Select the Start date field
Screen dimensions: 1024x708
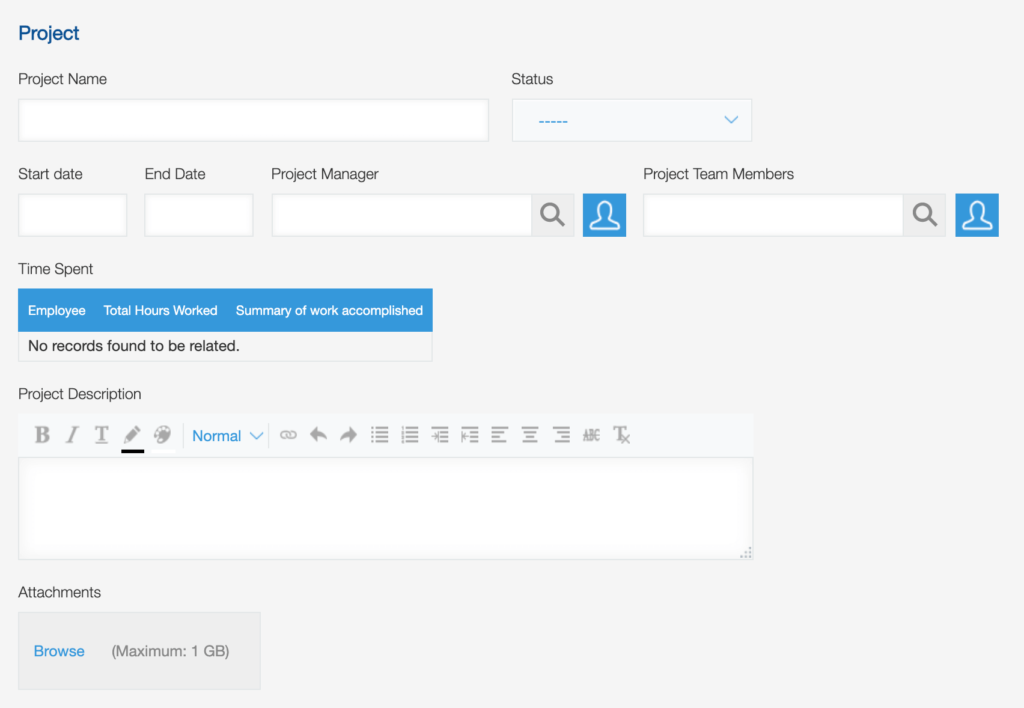click(72, 215)
